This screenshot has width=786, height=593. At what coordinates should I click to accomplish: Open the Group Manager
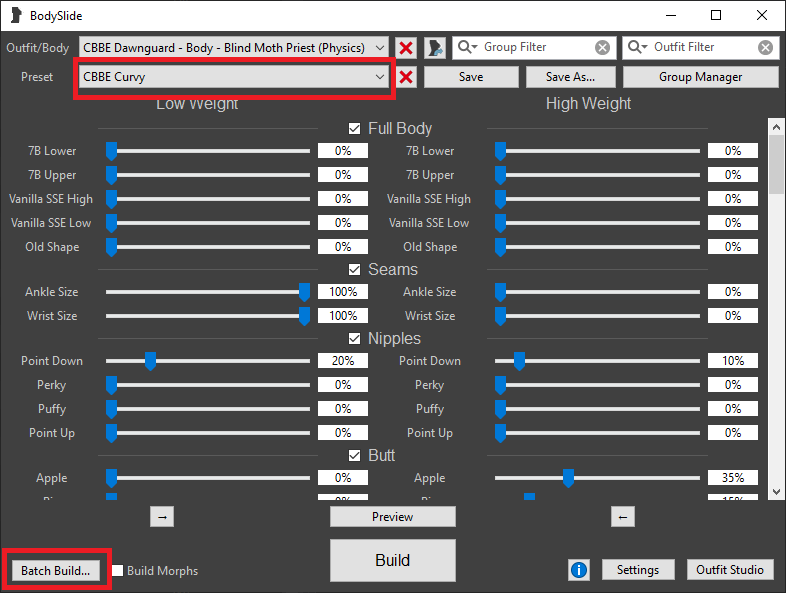click(x=700, y=77)
